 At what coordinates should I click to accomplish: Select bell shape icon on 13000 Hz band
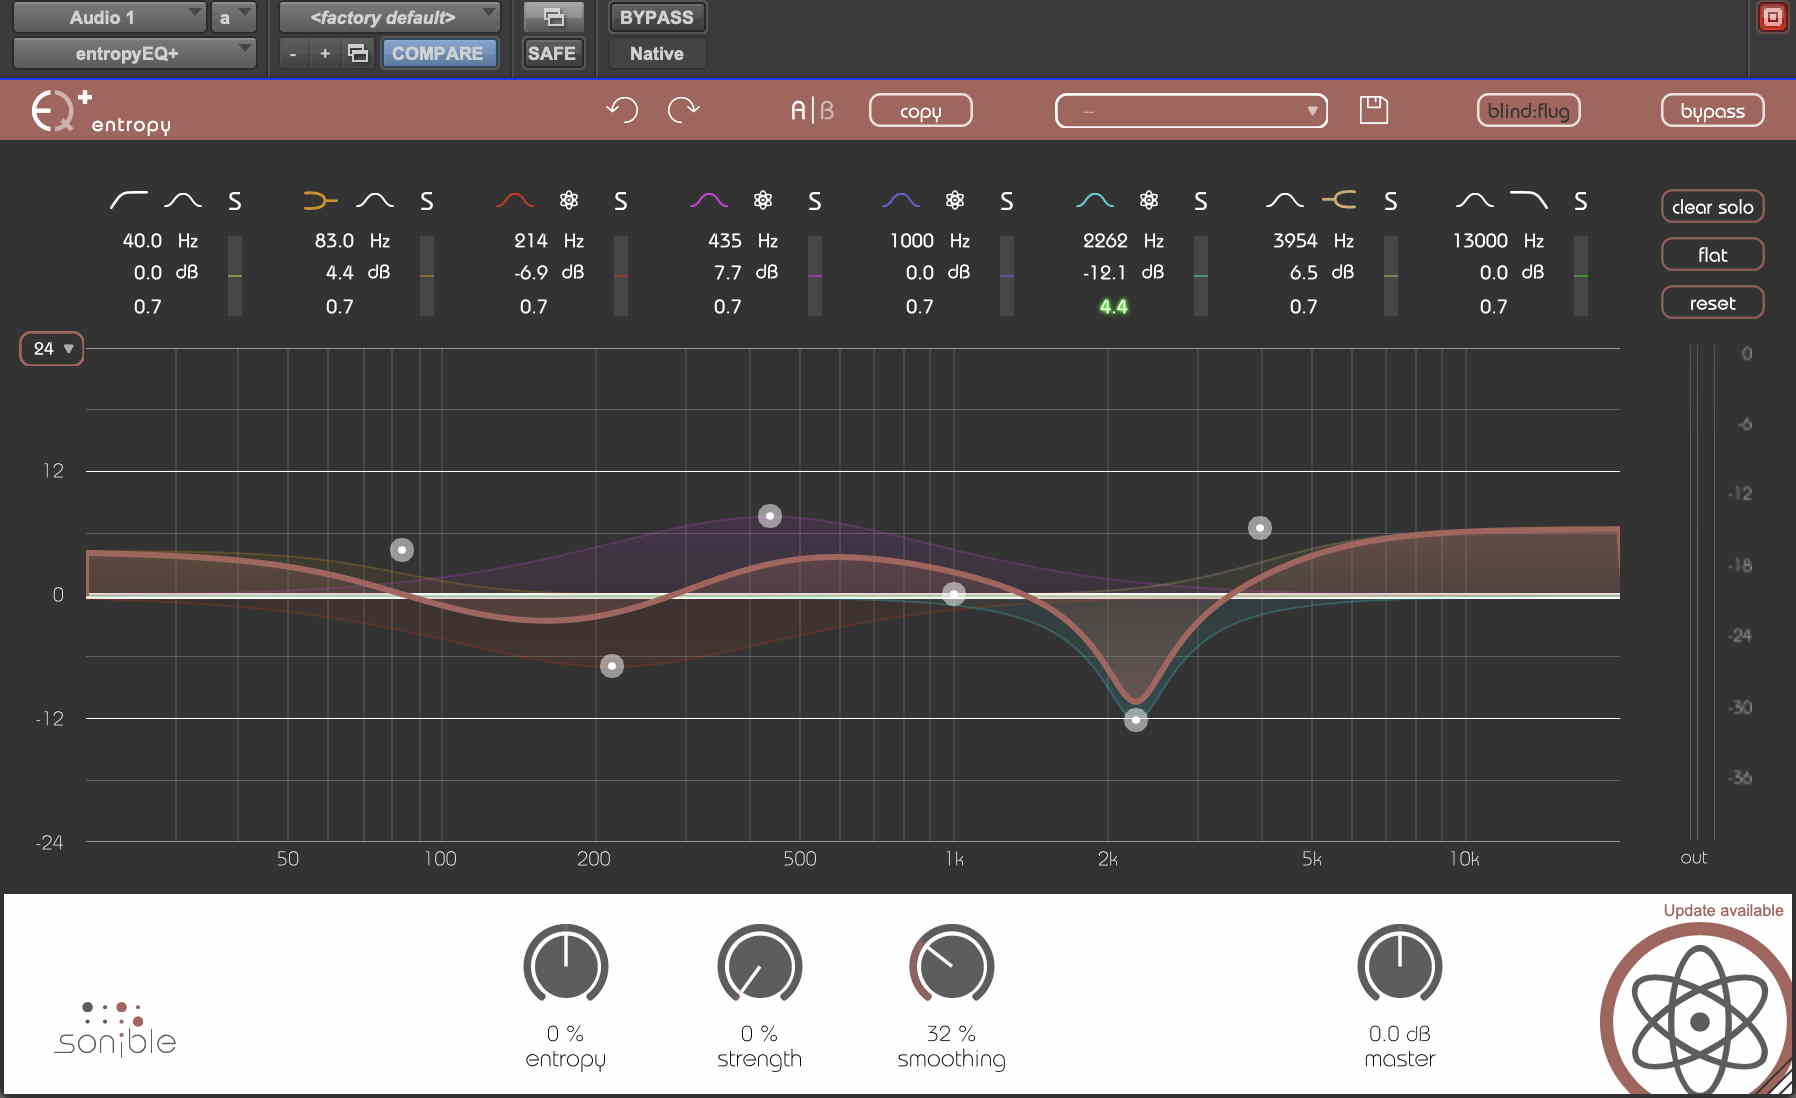click(1475, 200)
